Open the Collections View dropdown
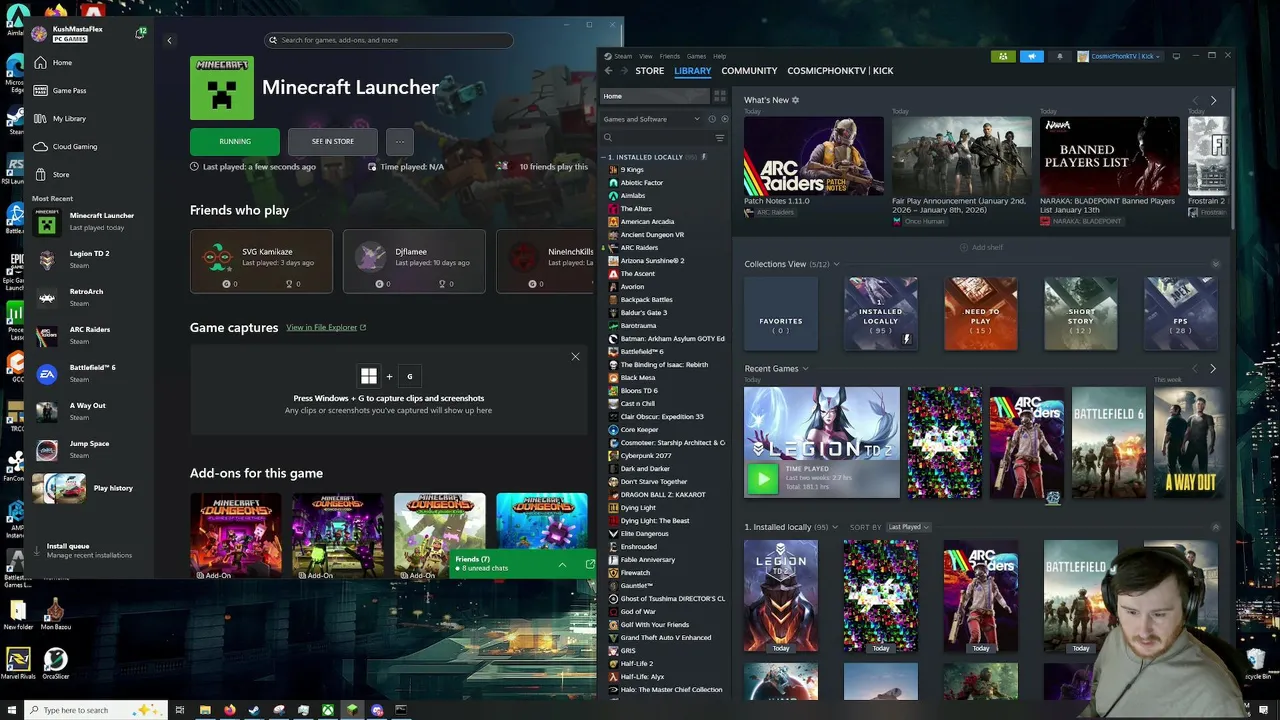 click(x=836, y=264)
